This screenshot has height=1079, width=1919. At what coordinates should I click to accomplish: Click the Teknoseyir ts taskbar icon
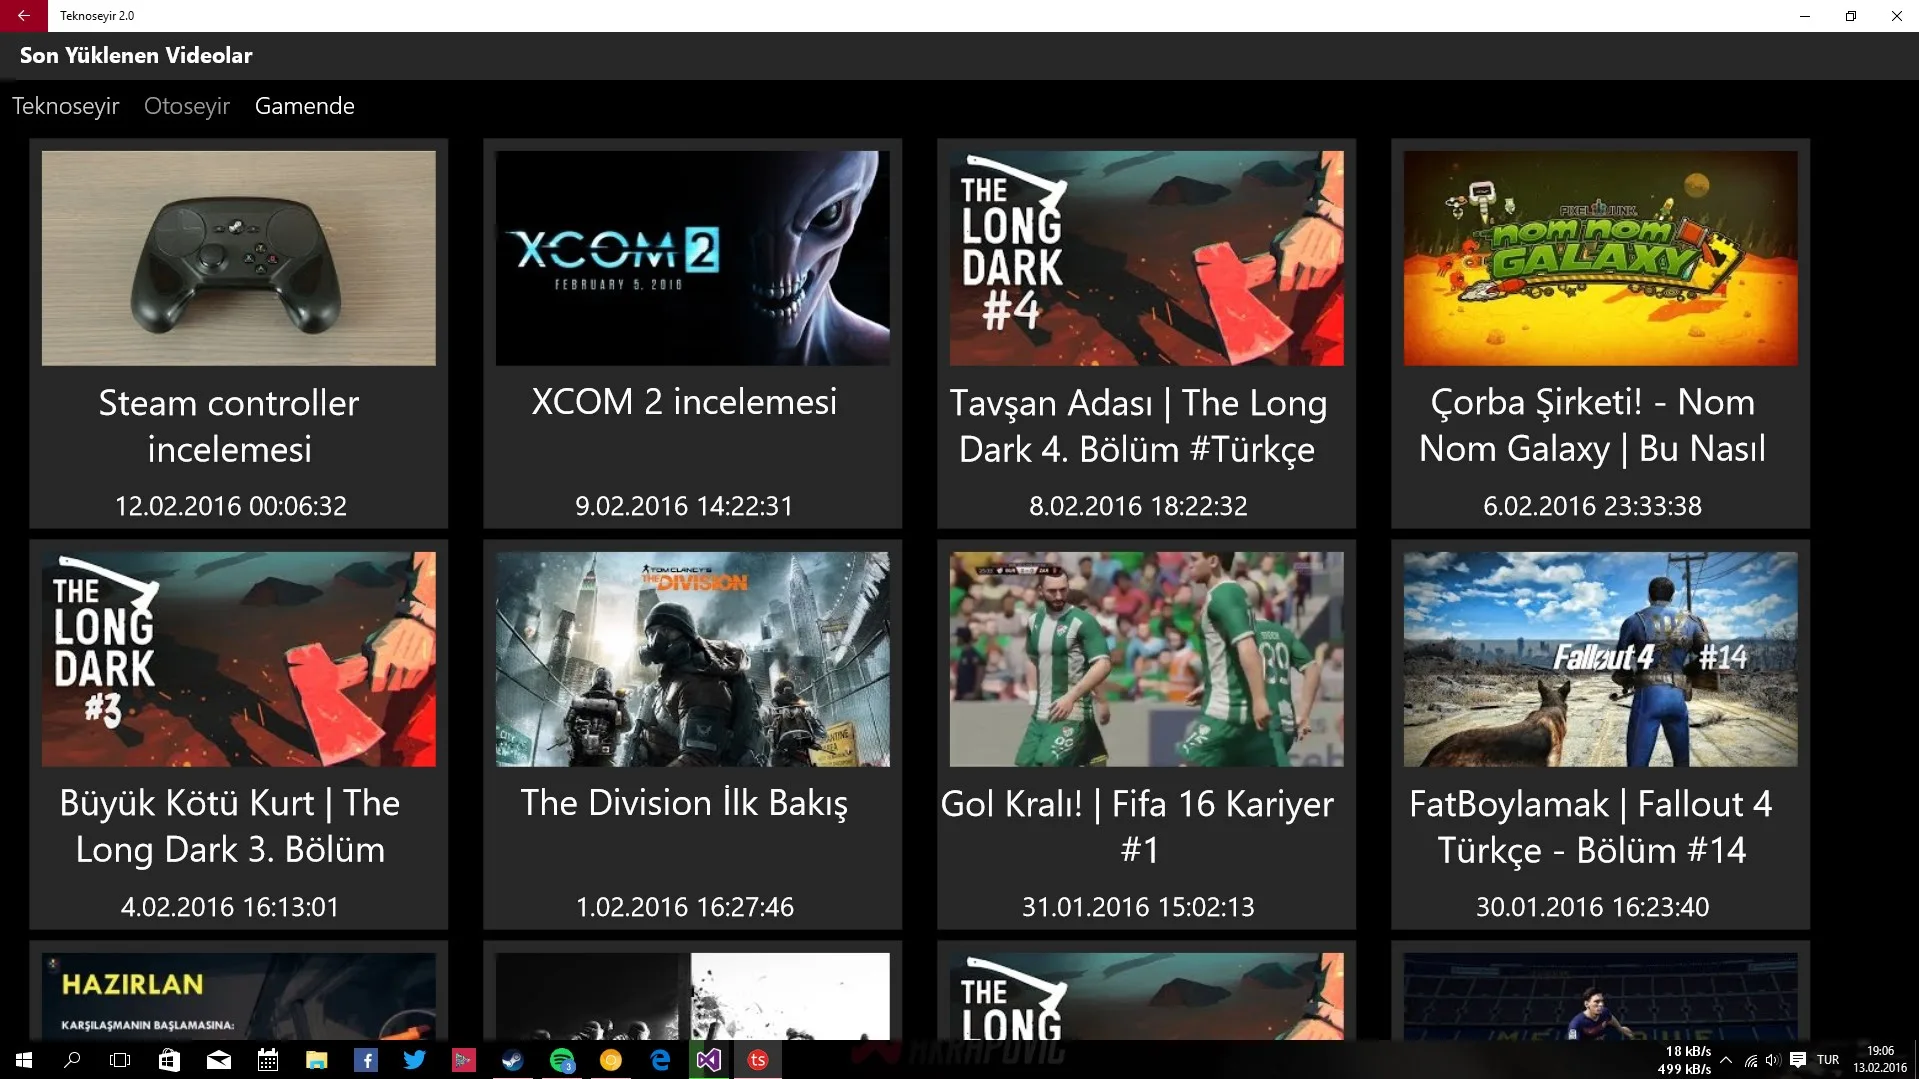(x=758, y=1060)
